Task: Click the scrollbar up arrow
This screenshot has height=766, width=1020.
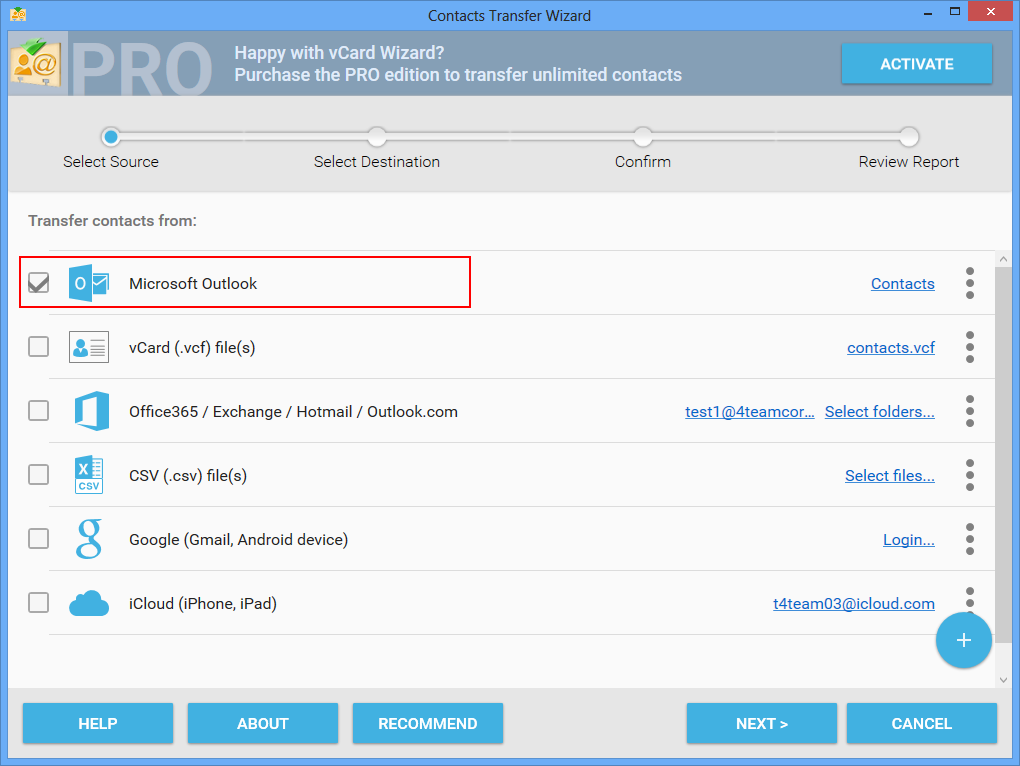Action: coord(1003,259)
